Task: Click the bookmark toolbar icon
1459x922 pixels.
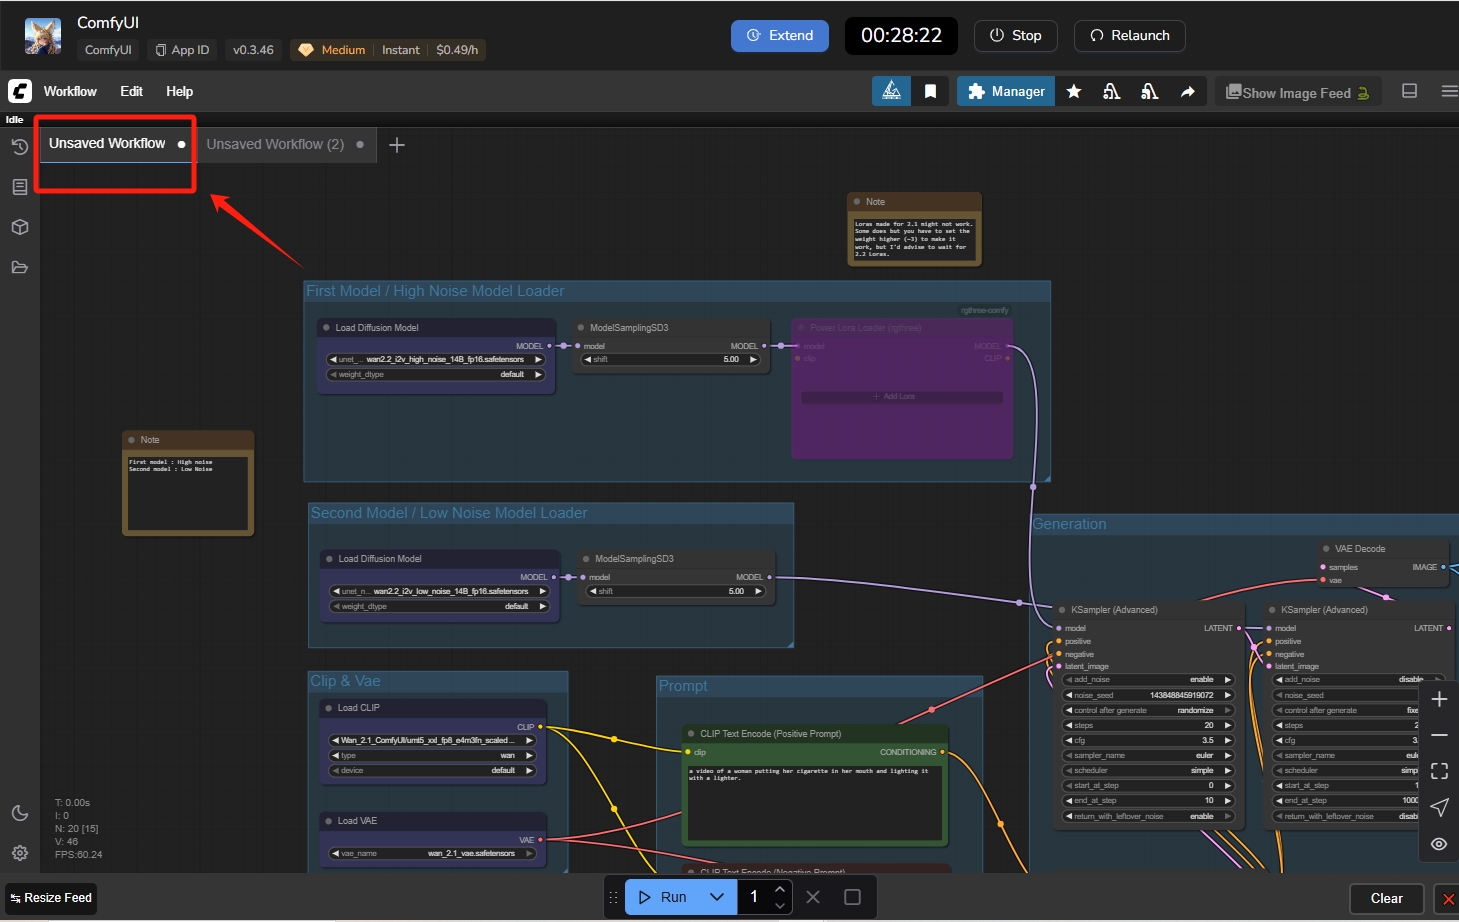Action: click(x=930, y=91)
